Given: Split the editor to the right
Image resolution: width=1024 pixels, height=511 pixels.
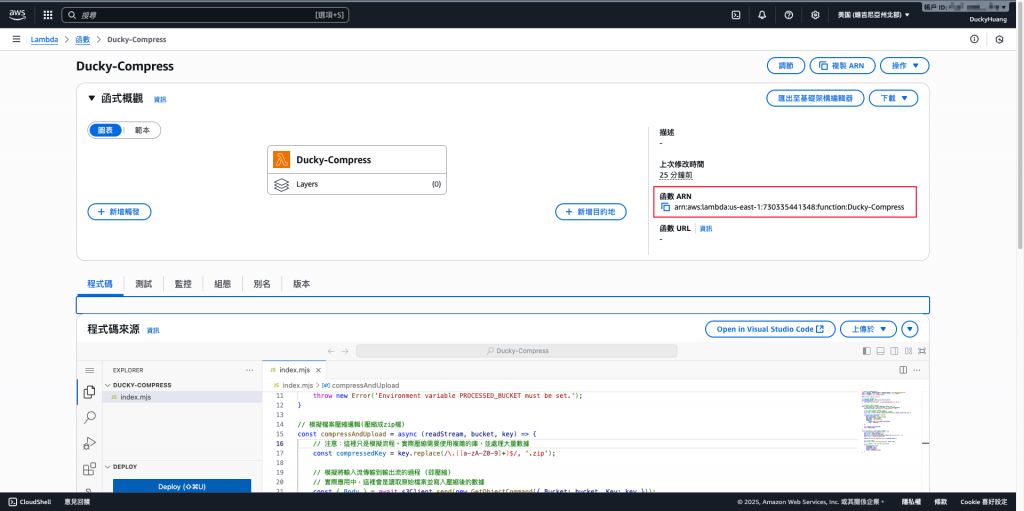Looking at the screenshot, I should pyautogui.click(x=903, y=370).
